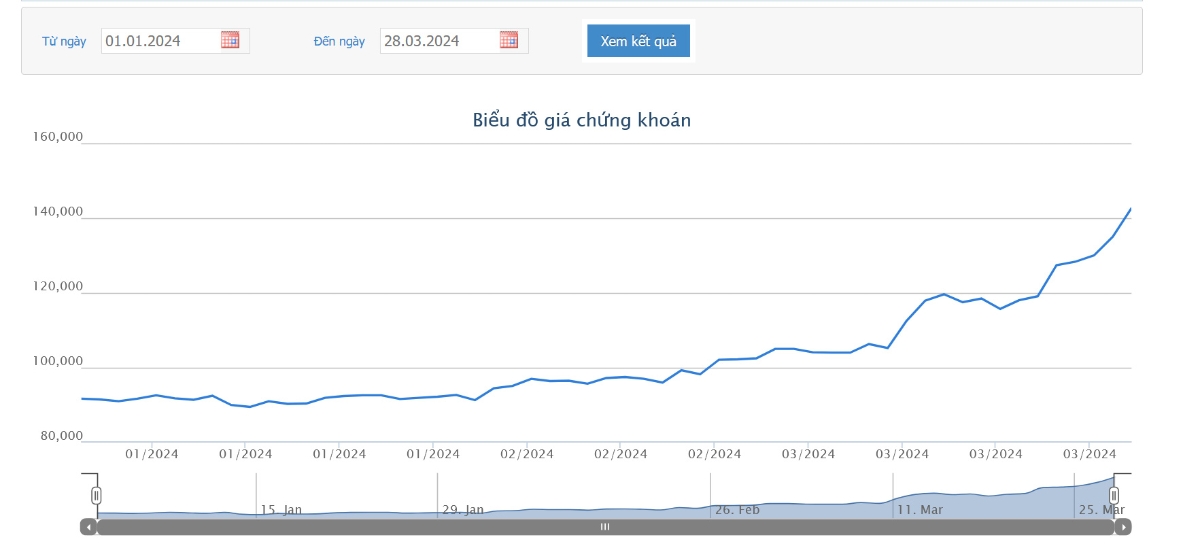
Task: Click the '15. Jan' marker in the navigator
Action: pyautogui.click(x=281, y=510)
